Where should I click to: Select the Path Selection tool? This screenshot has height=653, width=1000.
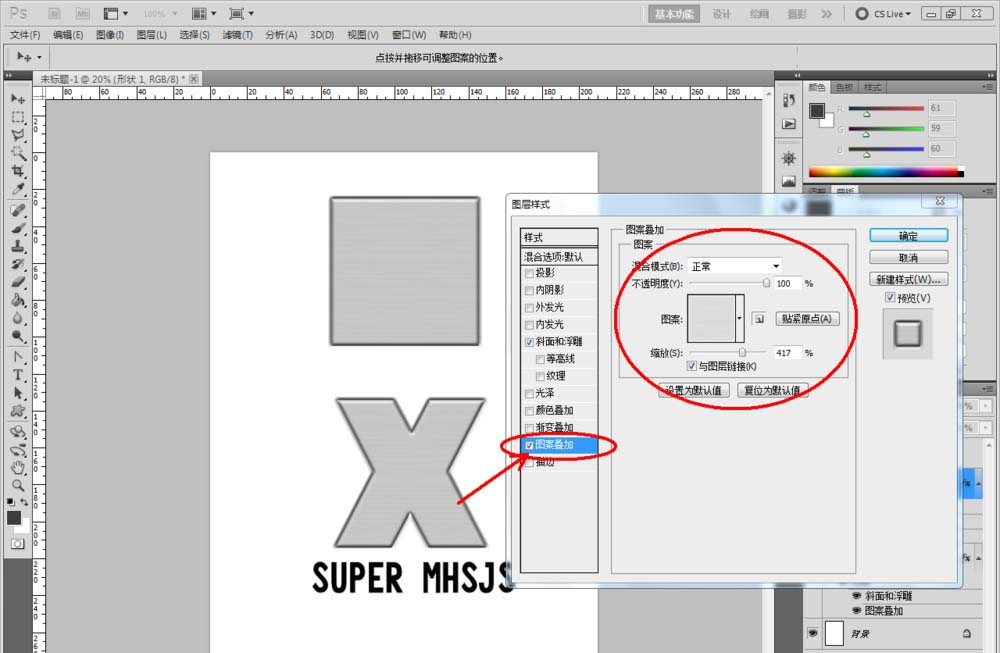[x=18, y=393]
